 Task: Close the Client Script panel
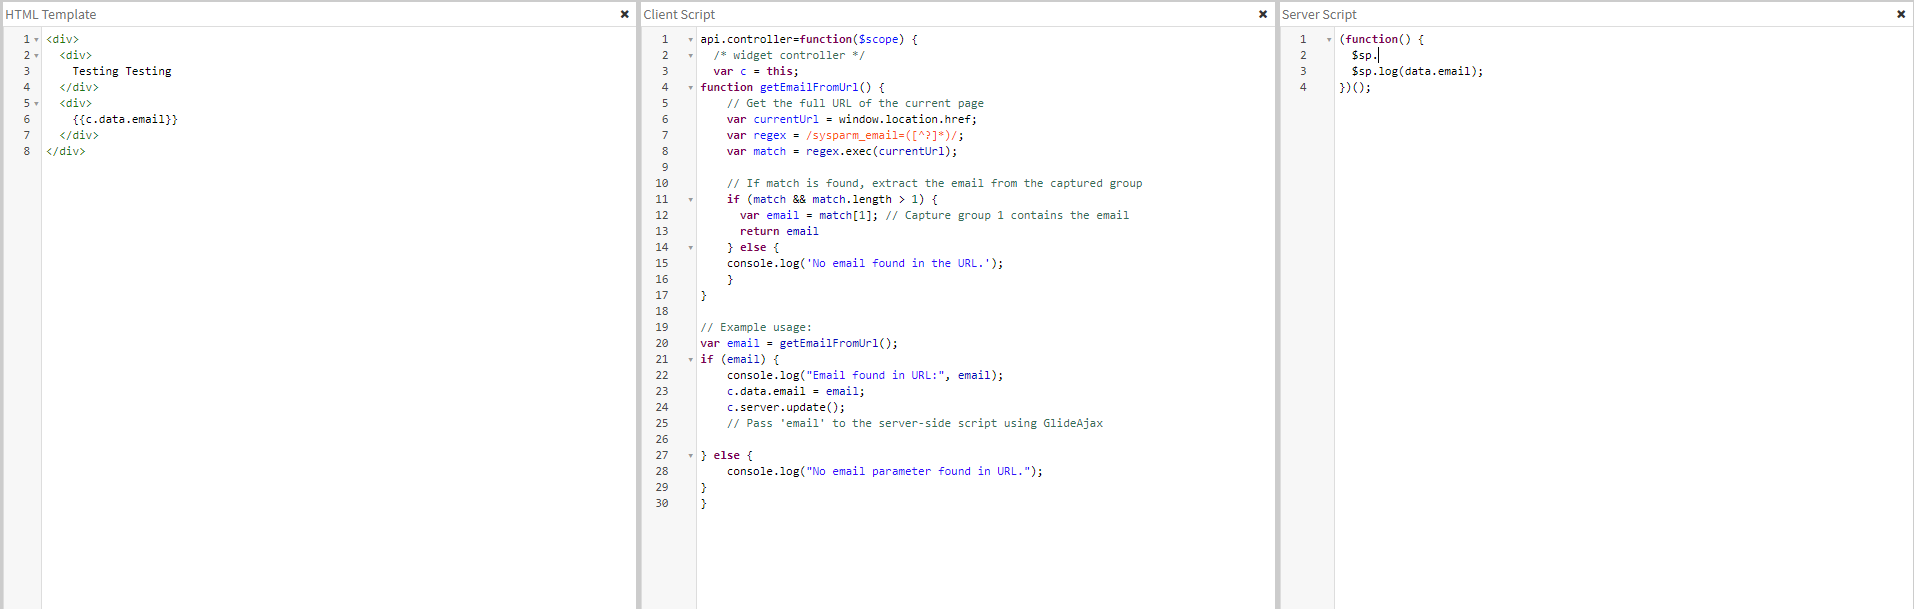coord(1263,14)
